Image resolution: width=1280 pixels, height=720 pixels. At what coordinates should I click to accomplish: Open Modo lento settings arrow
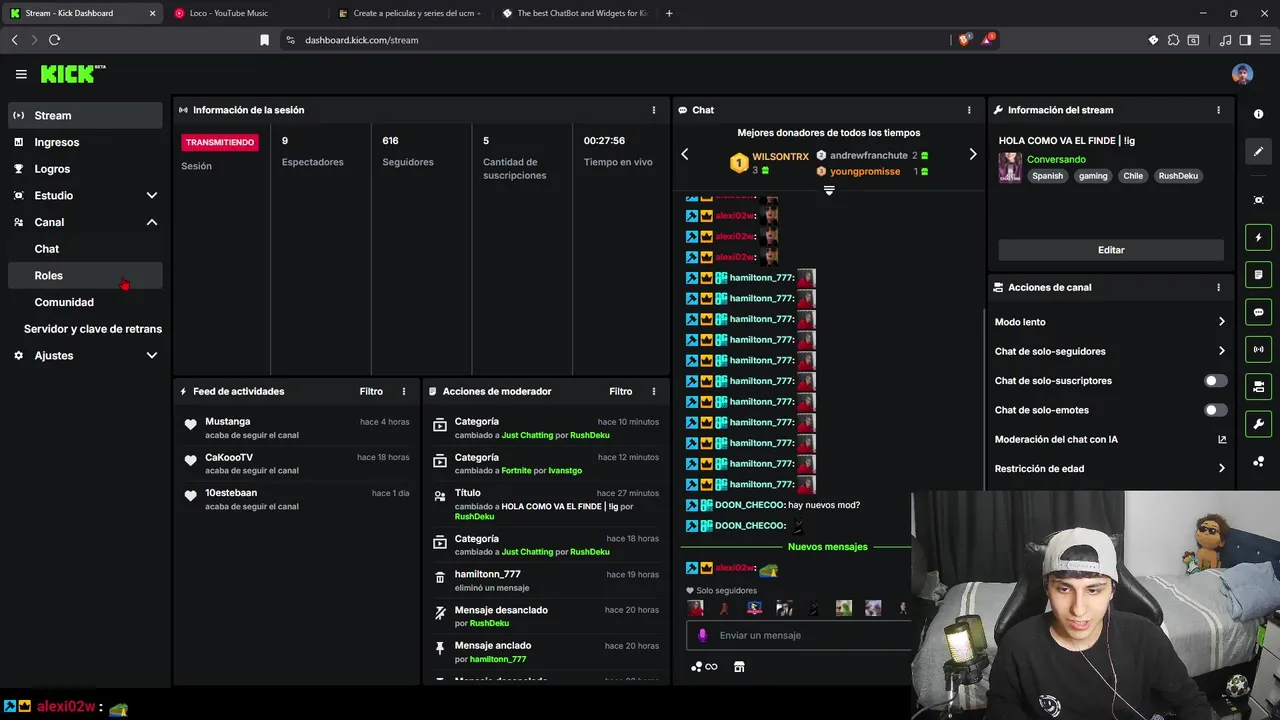tap(1221, 322)
